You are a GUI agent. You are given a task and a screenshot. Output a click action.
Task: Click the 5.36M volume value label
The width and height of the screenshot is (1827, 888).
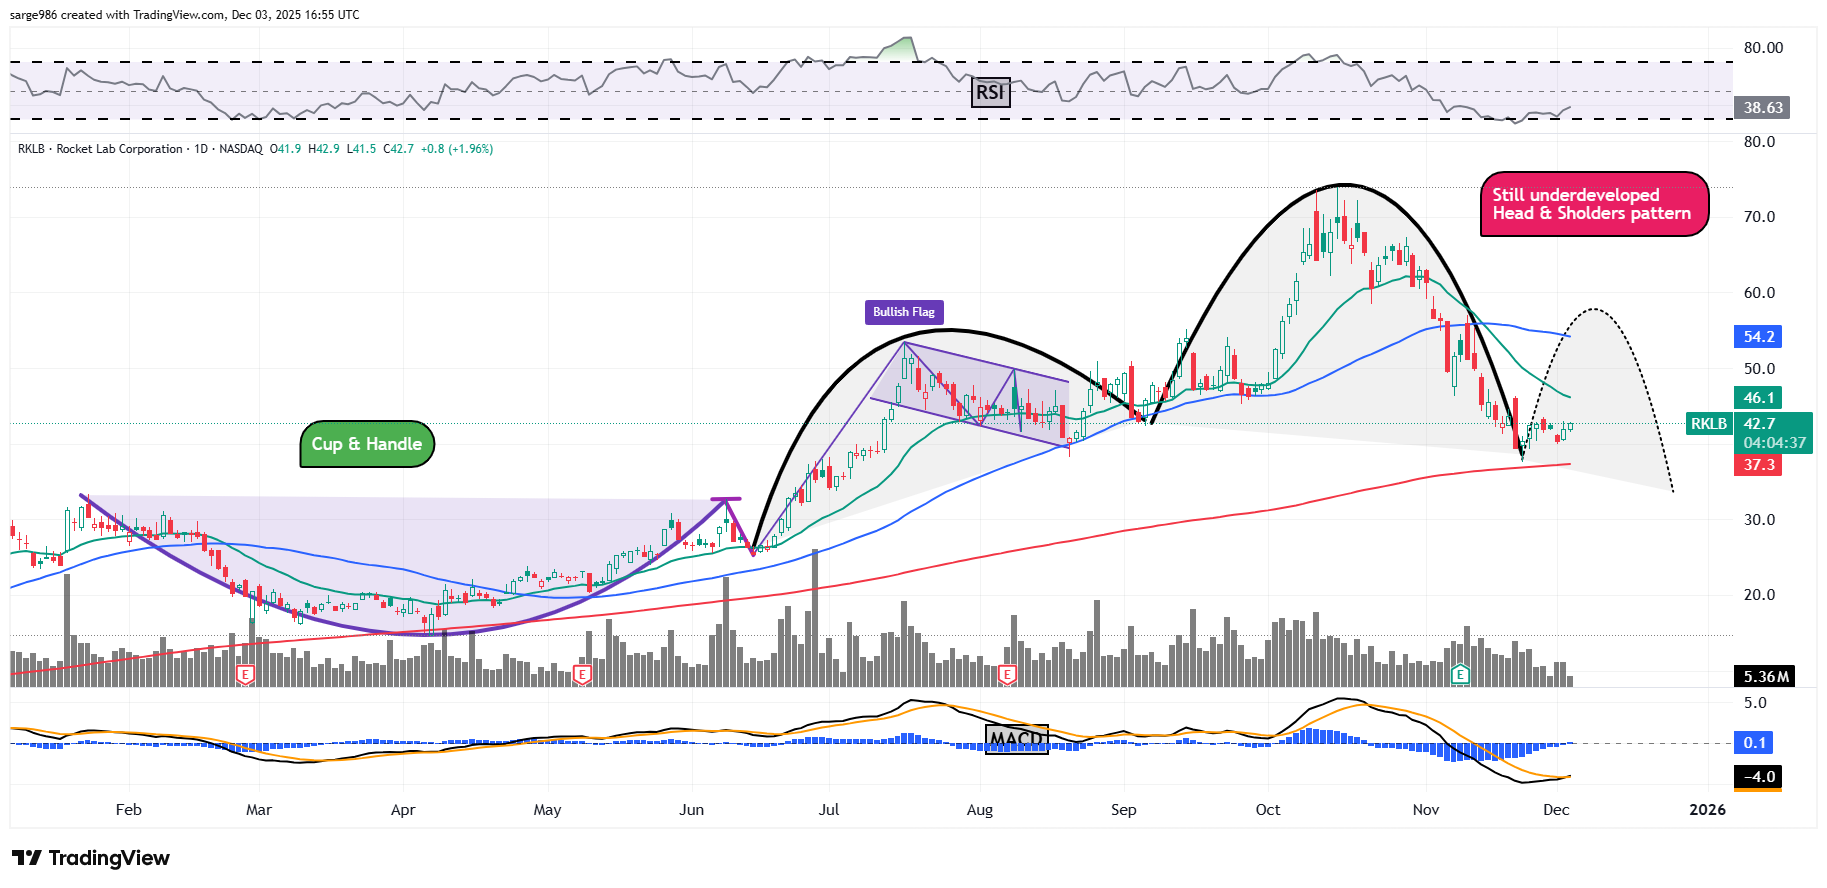pos(1765,677)
